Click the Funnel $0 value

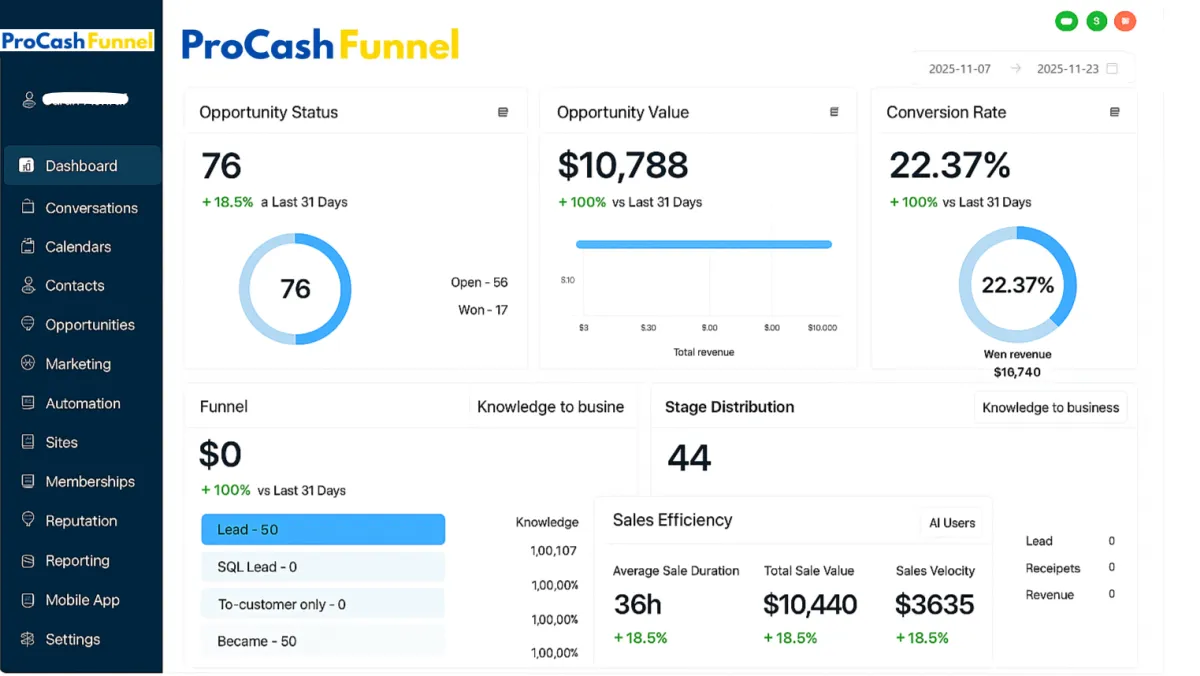pos(221,454)
